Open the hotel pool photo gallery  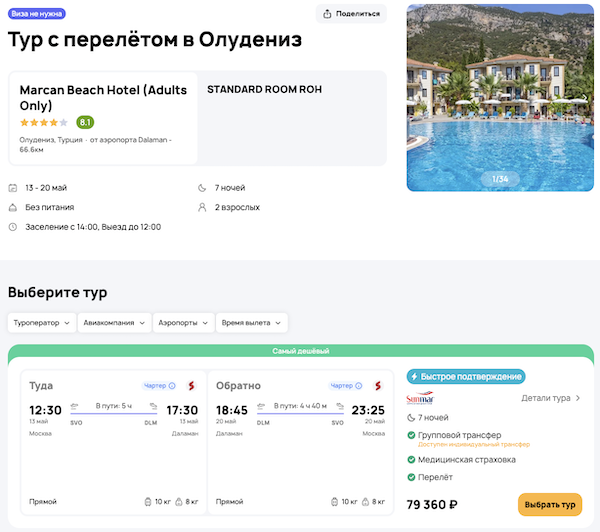pyautogui.click(x=500, y=98)
